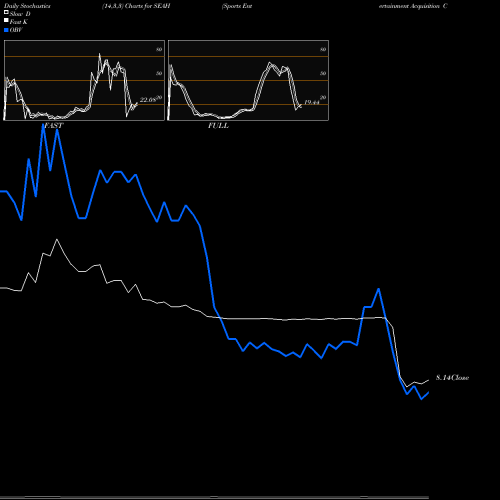Viewport: 500px width, 500px height.
Task: Click the FAST stochastic chart label
Action: pyautogui.click(x=53, y=126)
